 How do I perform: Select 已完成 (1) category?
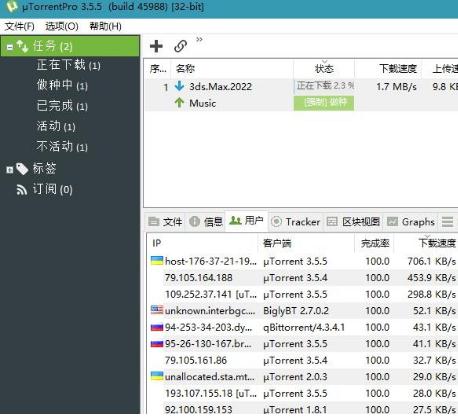click(62, 106)
